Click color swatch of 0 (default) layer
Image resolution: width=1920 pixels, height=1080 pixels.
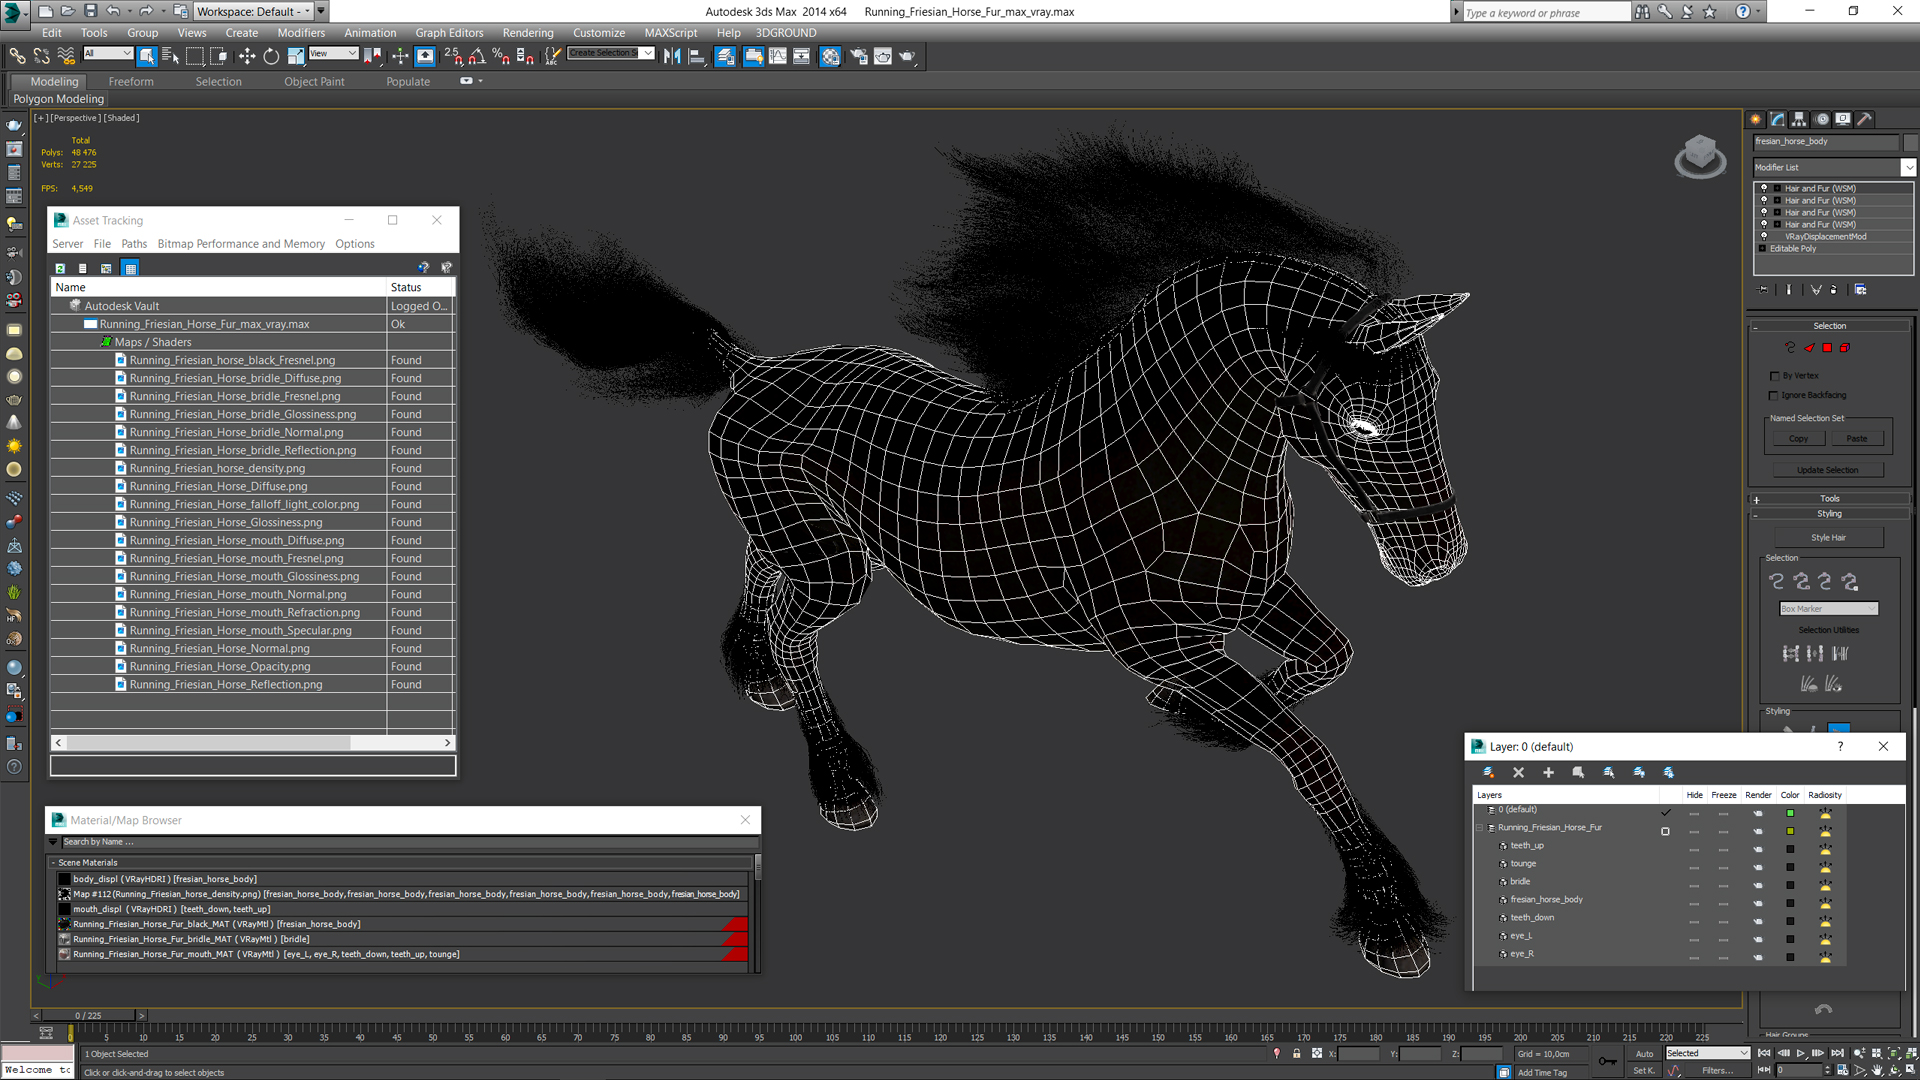pyautogui.click(x=1790, y=813)
